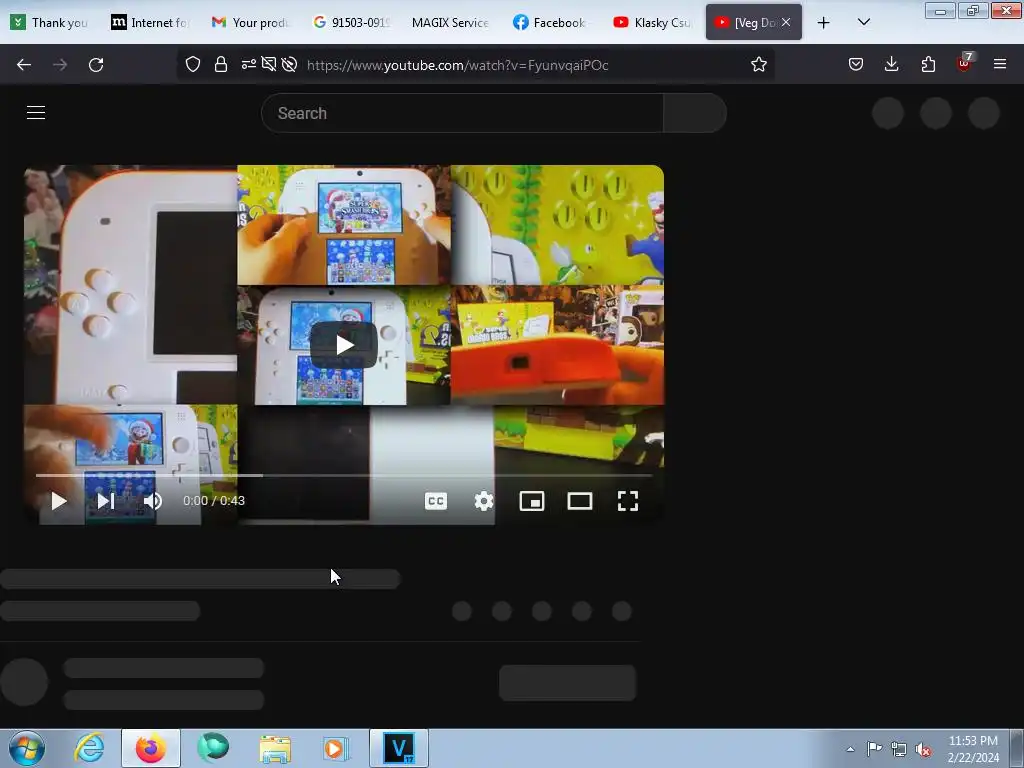
Task: Enable miniplayer mode
Action: point(532,501)
